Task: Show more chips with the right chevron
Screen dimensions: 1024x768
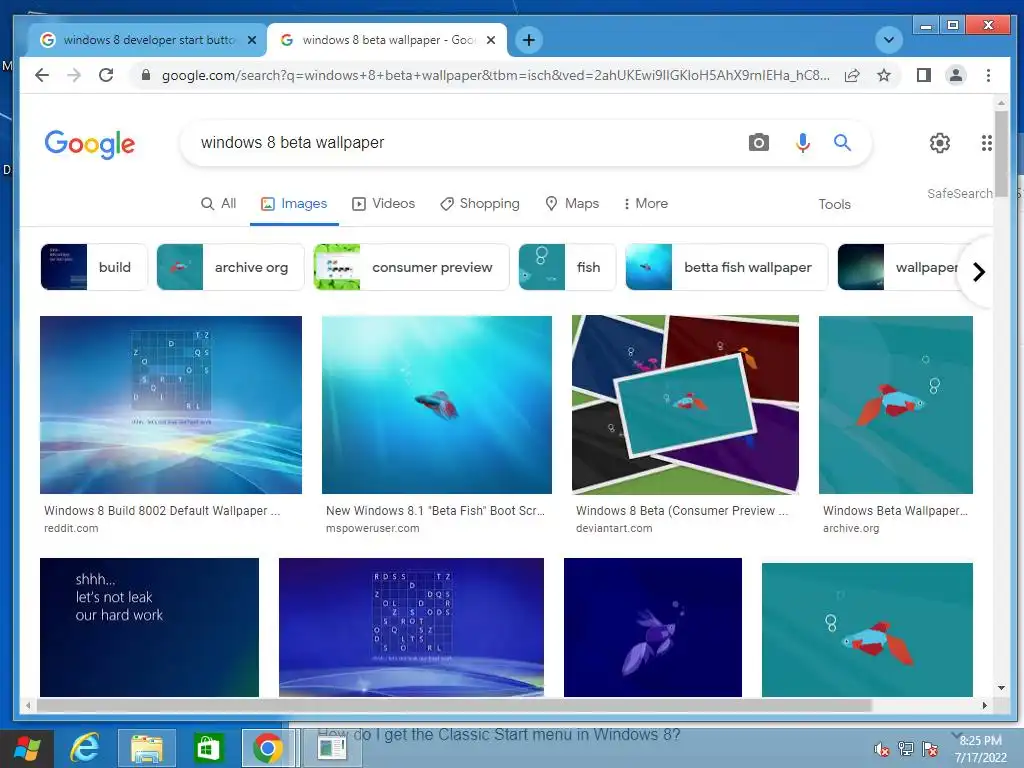Action: (978, 272)
